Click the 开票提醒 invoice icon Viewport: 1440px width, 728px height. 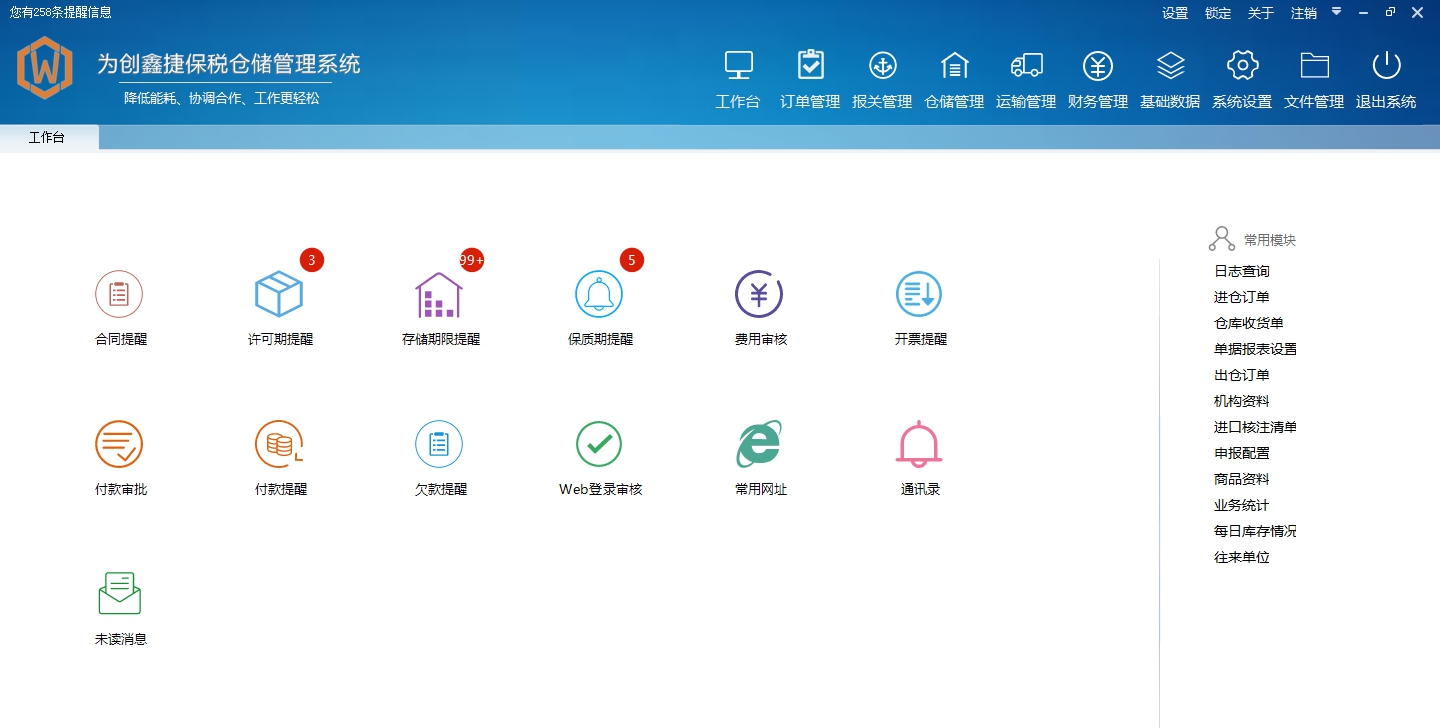point(919,295)
